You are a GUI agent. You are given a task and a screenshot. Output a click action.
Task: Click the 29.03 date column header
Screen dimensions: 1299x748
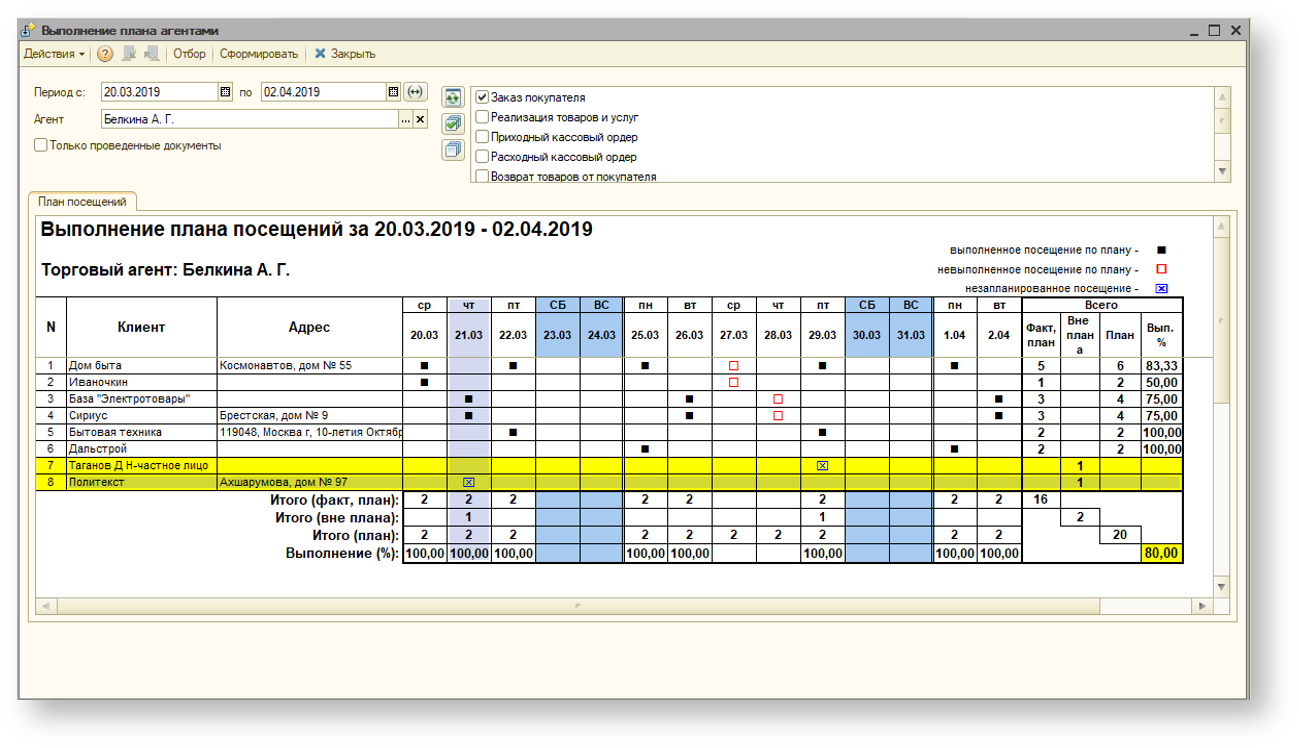(x=822, y=335)
